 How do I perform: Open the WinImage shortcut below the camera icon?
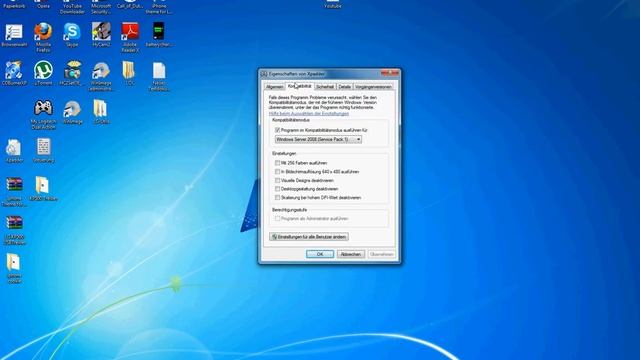click(x=72, y=112)
